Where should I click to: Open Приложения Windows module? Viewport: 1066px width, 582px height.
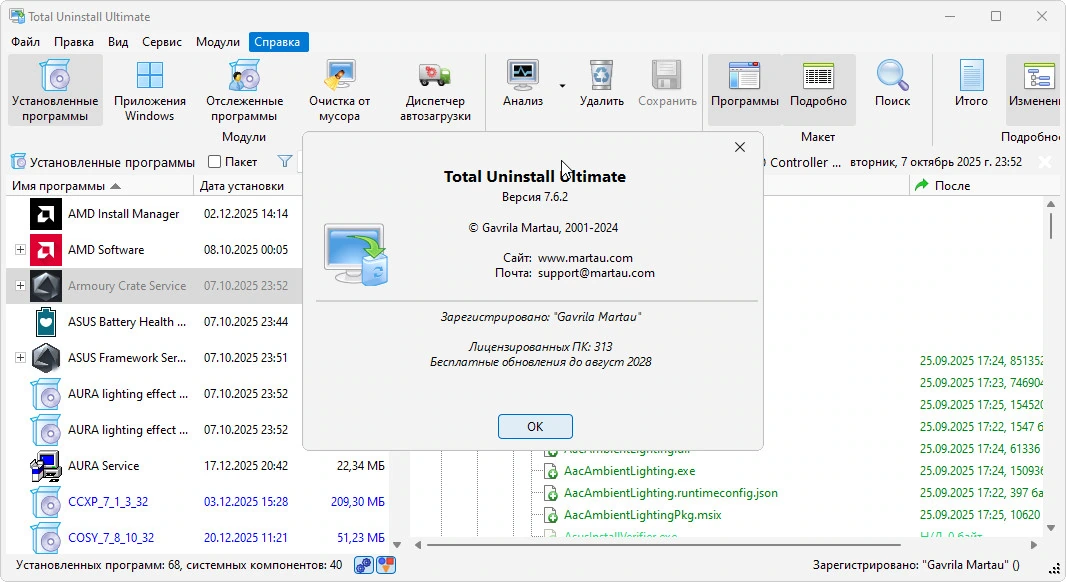pos(150,90)
